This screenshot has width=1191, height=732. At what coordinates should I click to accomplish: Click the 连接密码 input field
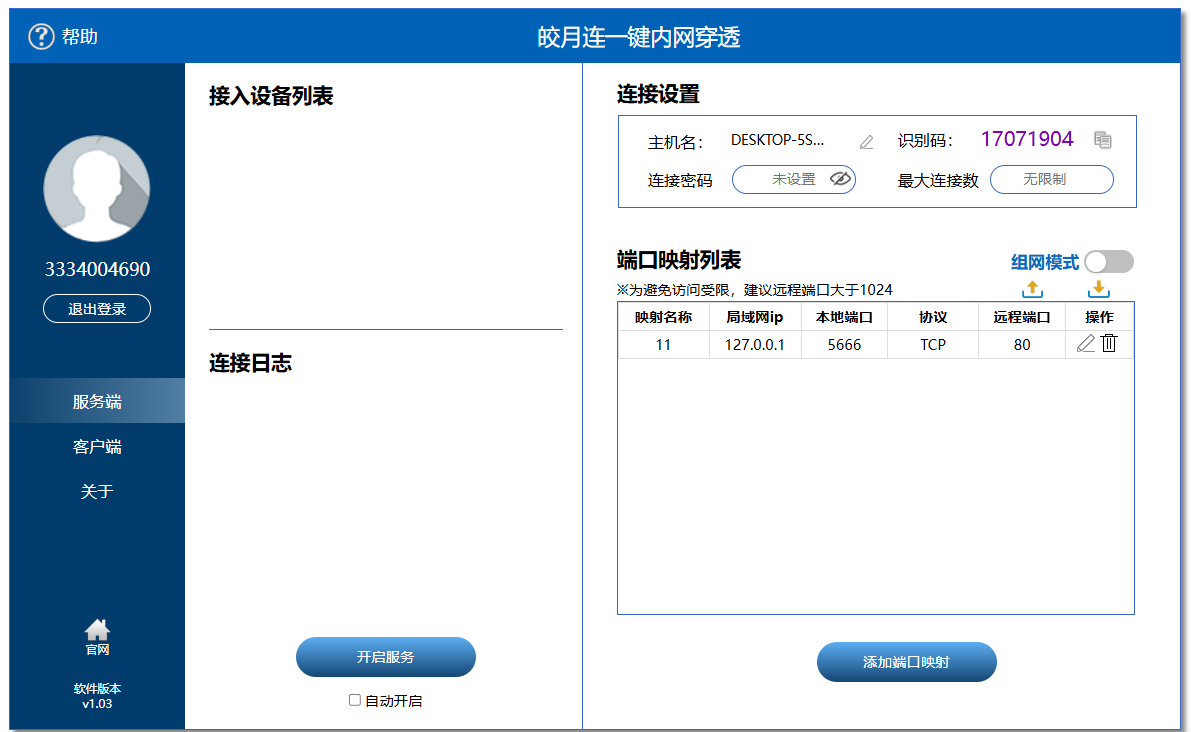click(x=782, y=179)
